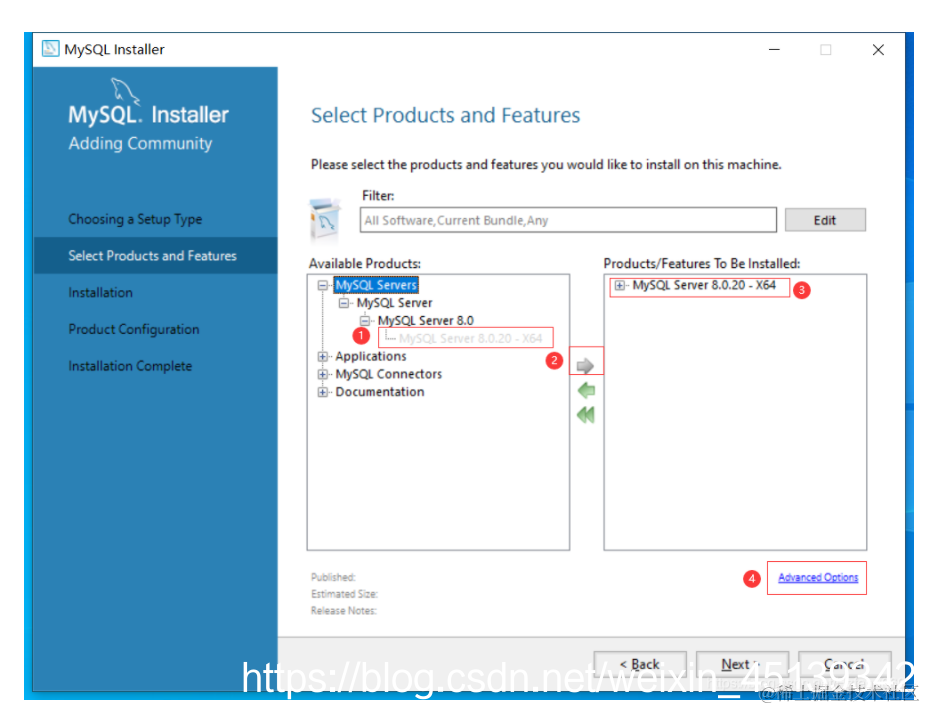This screenshot has height=710, width=926.
Task: Select MySQL Servers in Available Products
Action: pyautogui.click(x=376, y=285)
